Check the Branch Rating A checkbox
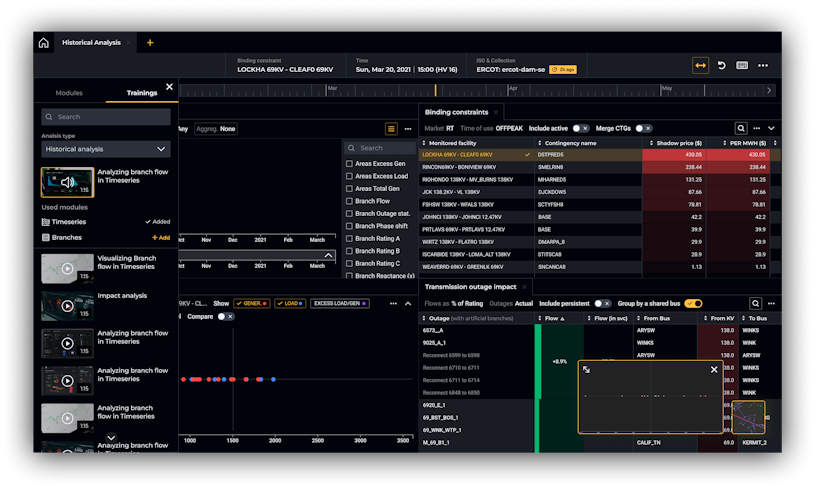 coord(349,238)
